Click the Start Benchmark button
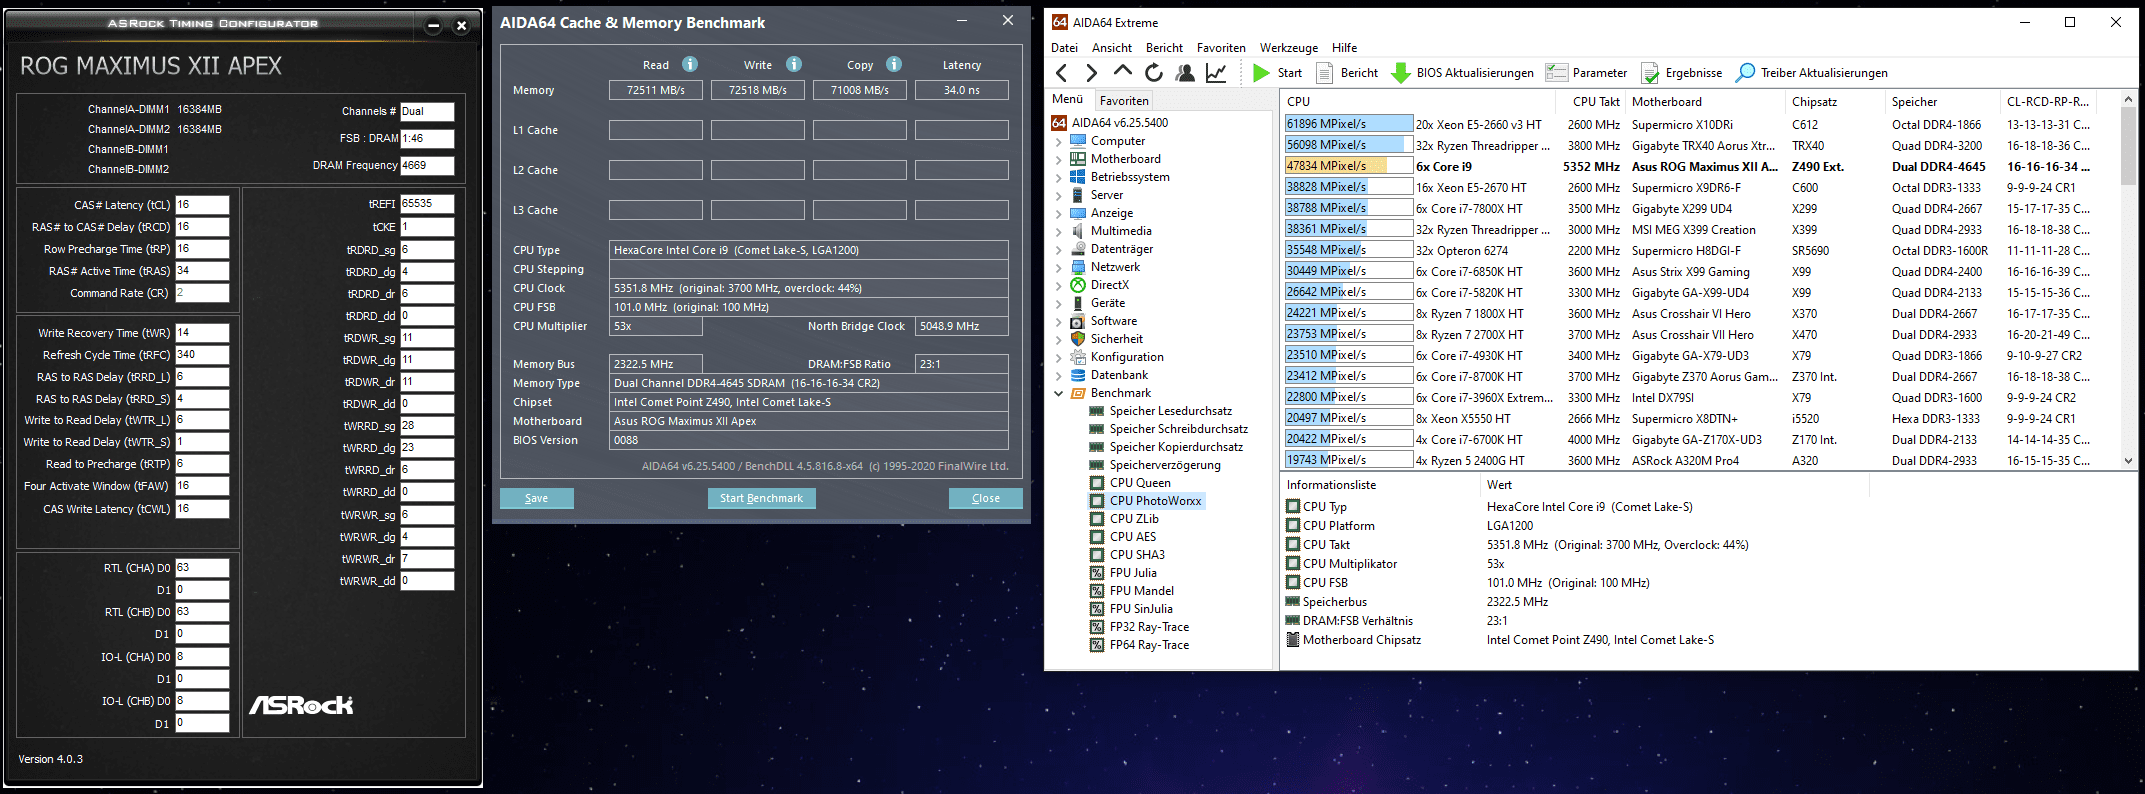This screenshot has width=2145, height=794. point(761,498)
